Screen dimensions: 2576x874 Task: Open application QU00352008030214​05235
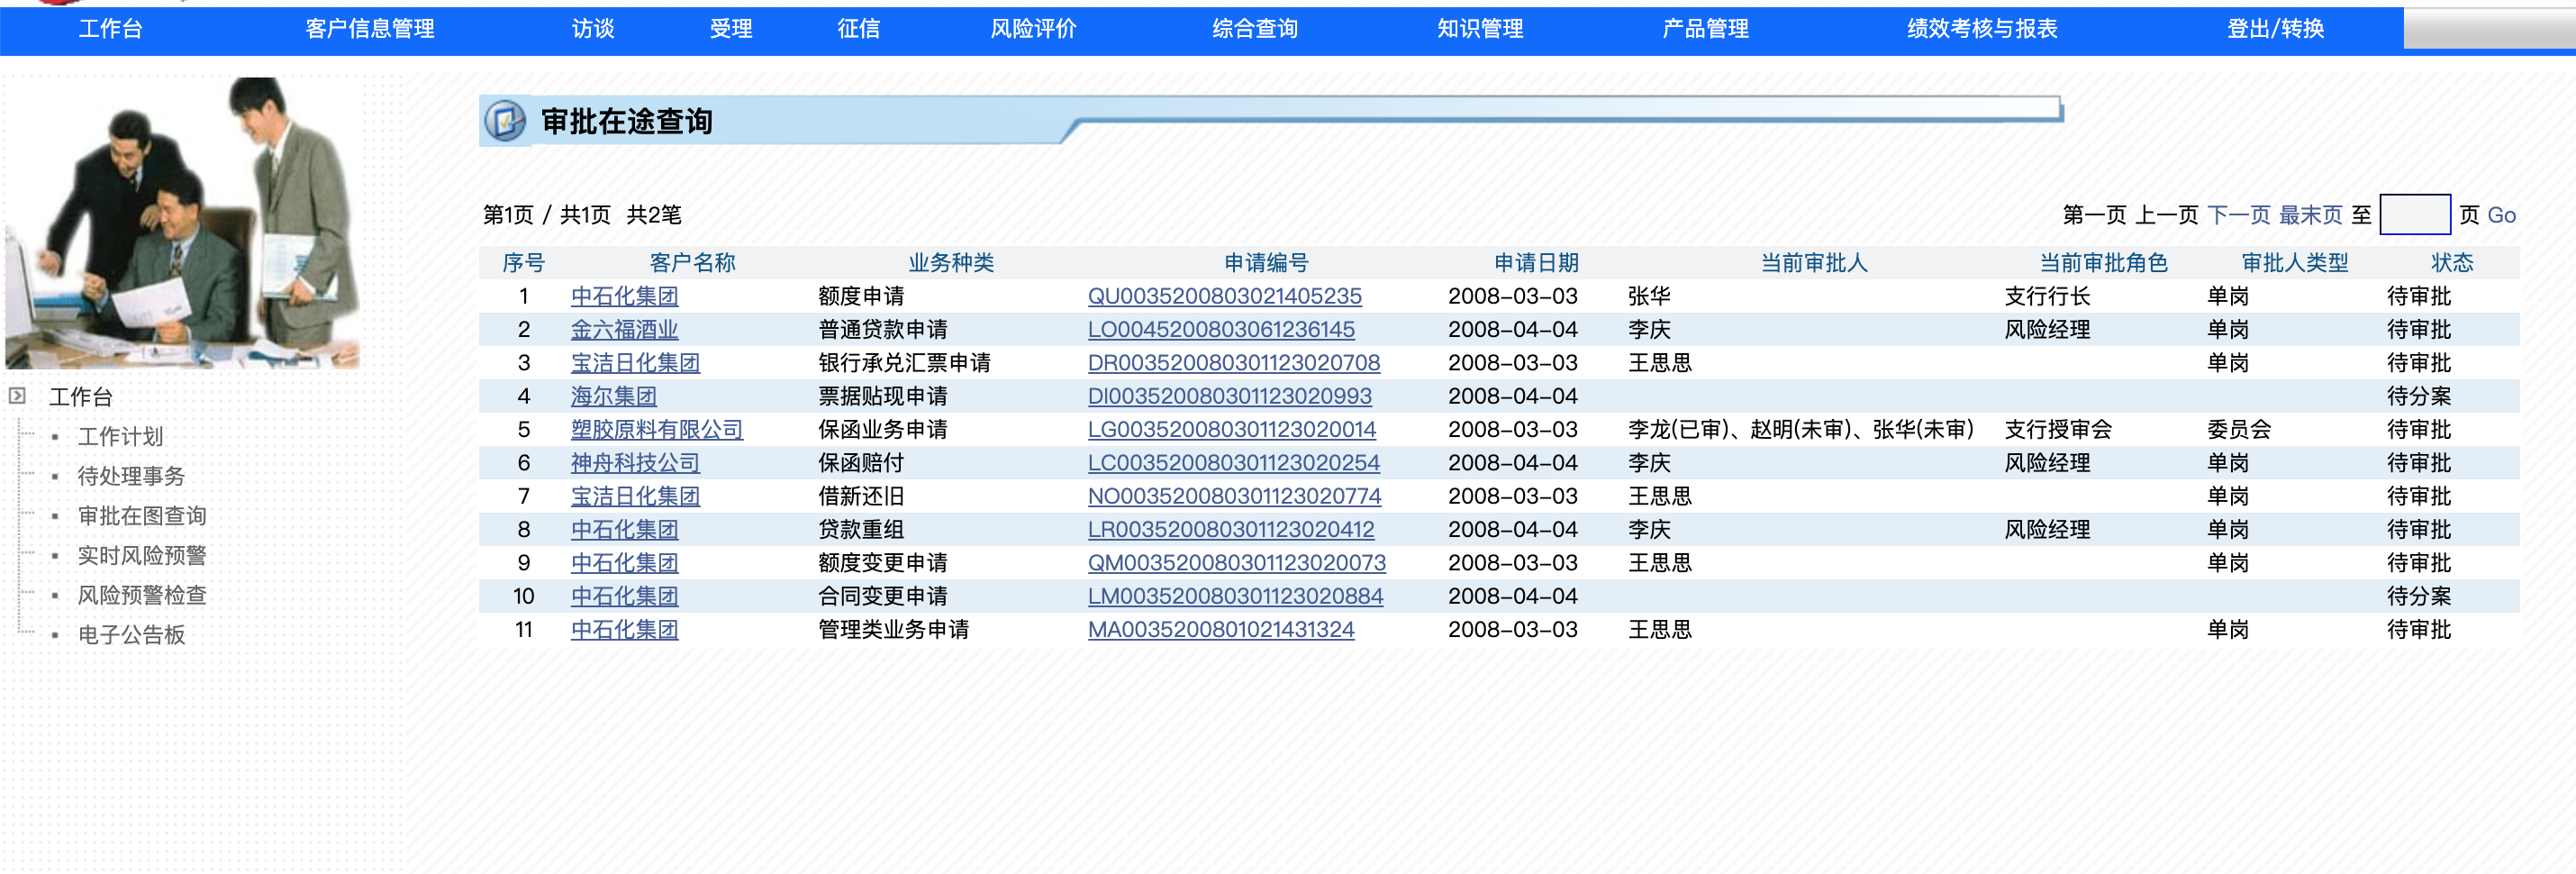1224,296
